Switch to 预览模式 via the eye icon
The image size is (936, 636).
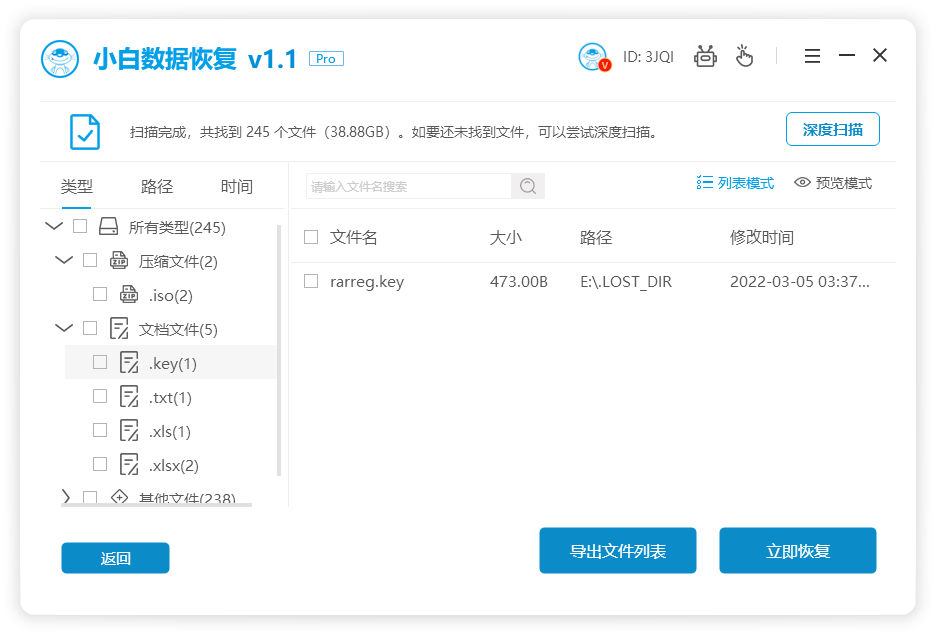click(802, 183)
